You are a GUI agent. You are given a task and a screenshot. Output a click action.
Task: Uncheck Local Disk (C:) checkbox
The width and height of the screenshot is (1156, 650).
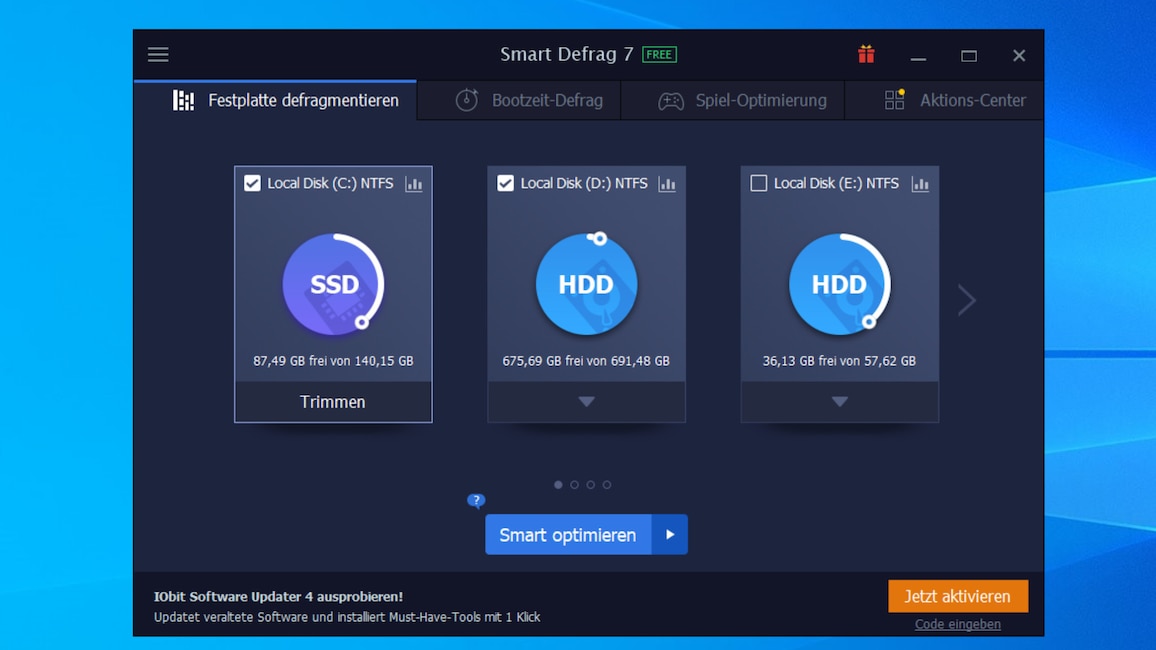[252, 184]
